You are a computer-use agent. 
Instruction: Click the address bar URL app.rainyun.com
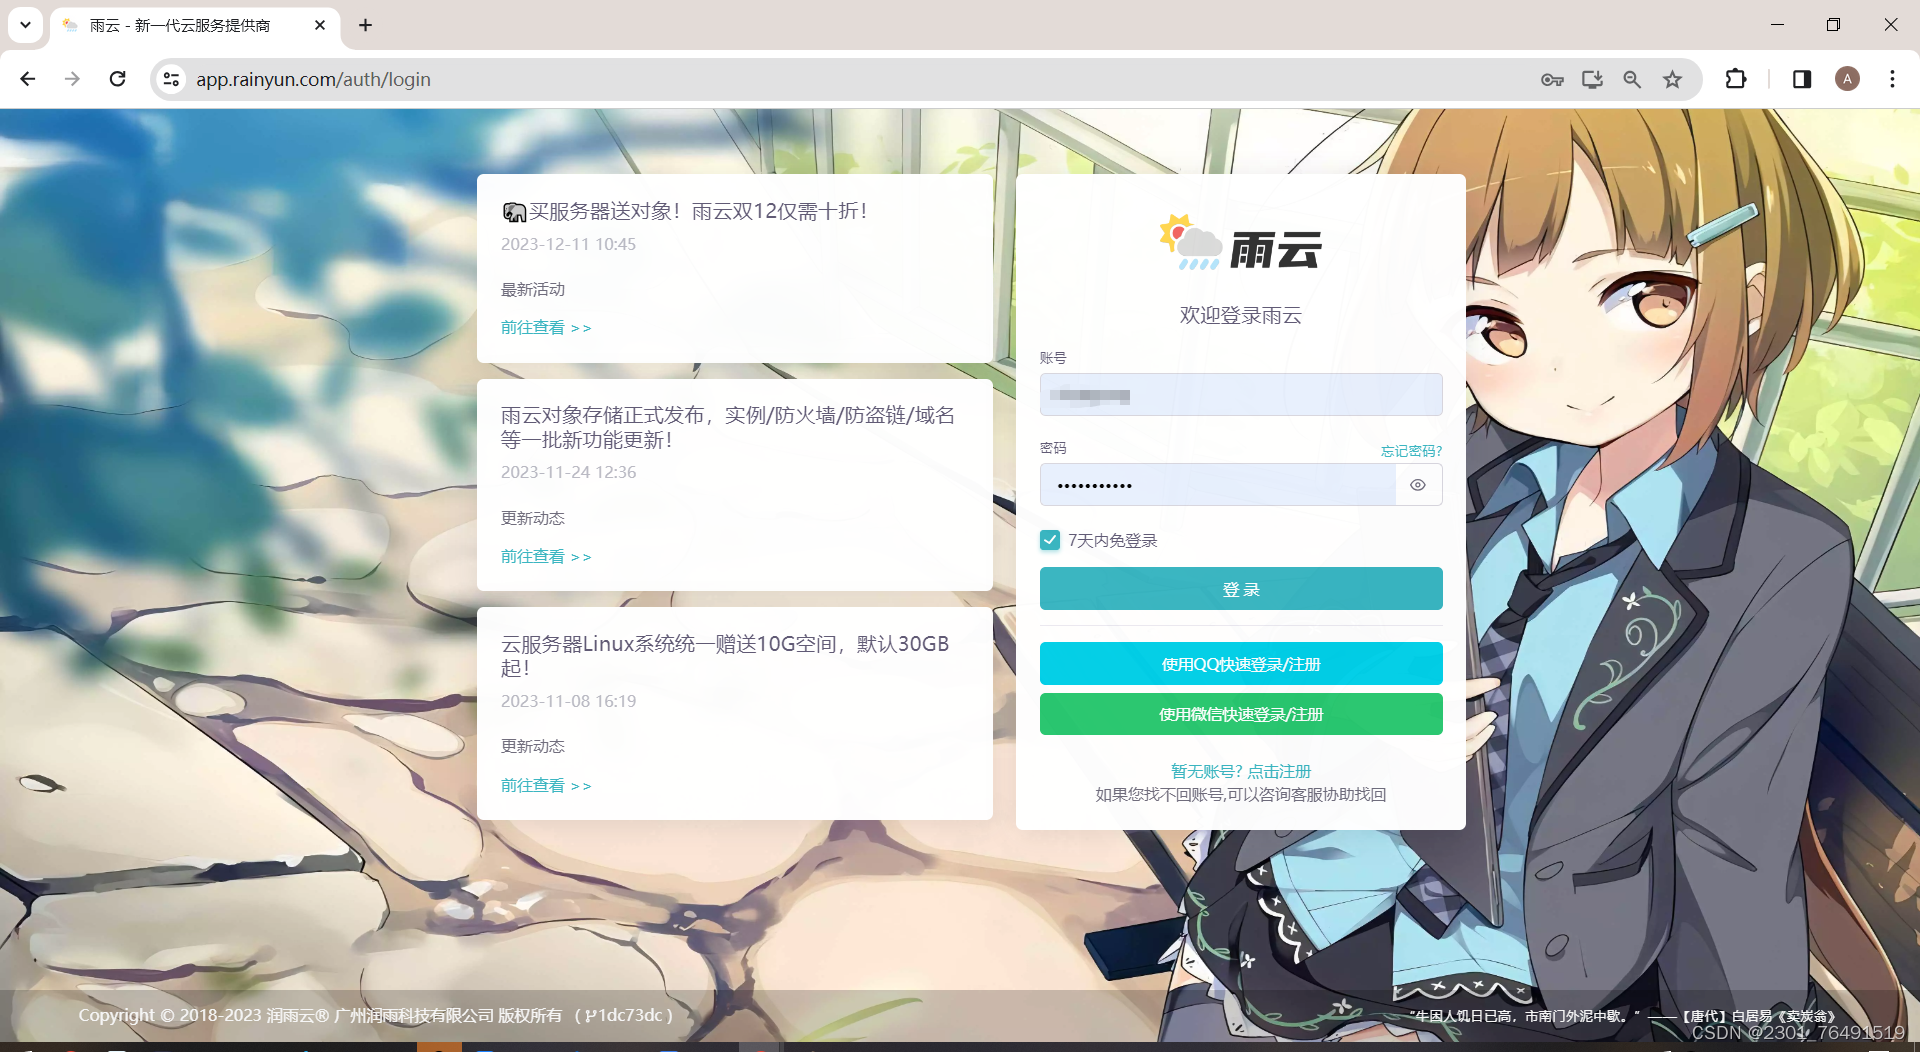(x=313, y=79)
